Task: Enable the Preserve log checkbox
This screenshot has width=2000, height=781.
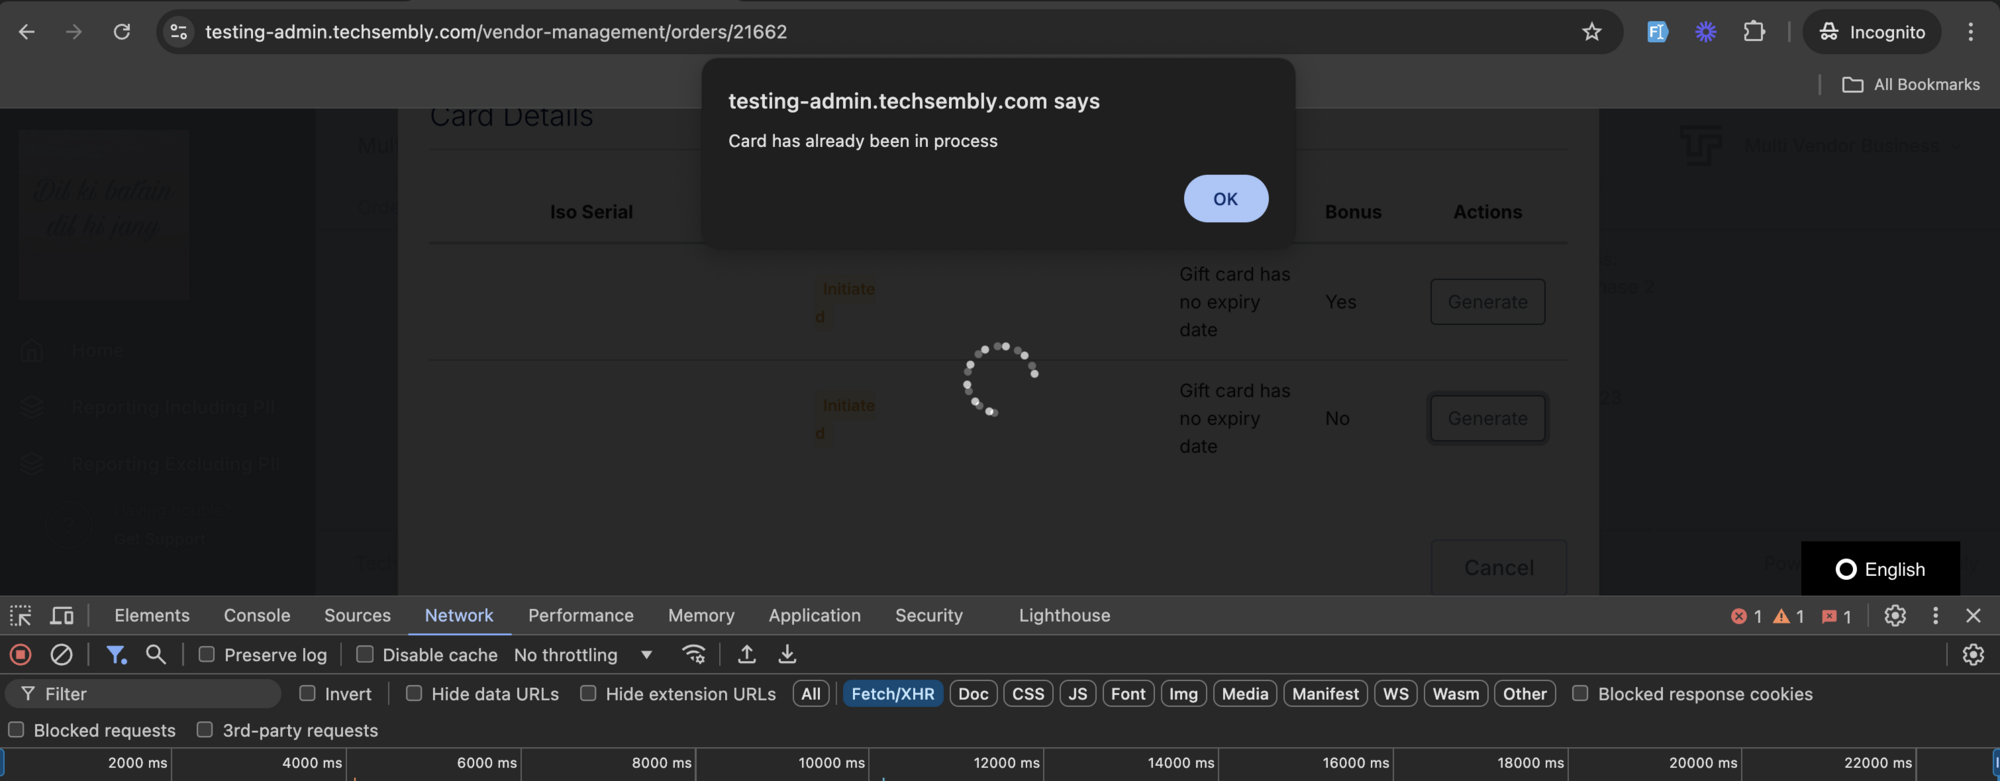Action: [207, 655]
